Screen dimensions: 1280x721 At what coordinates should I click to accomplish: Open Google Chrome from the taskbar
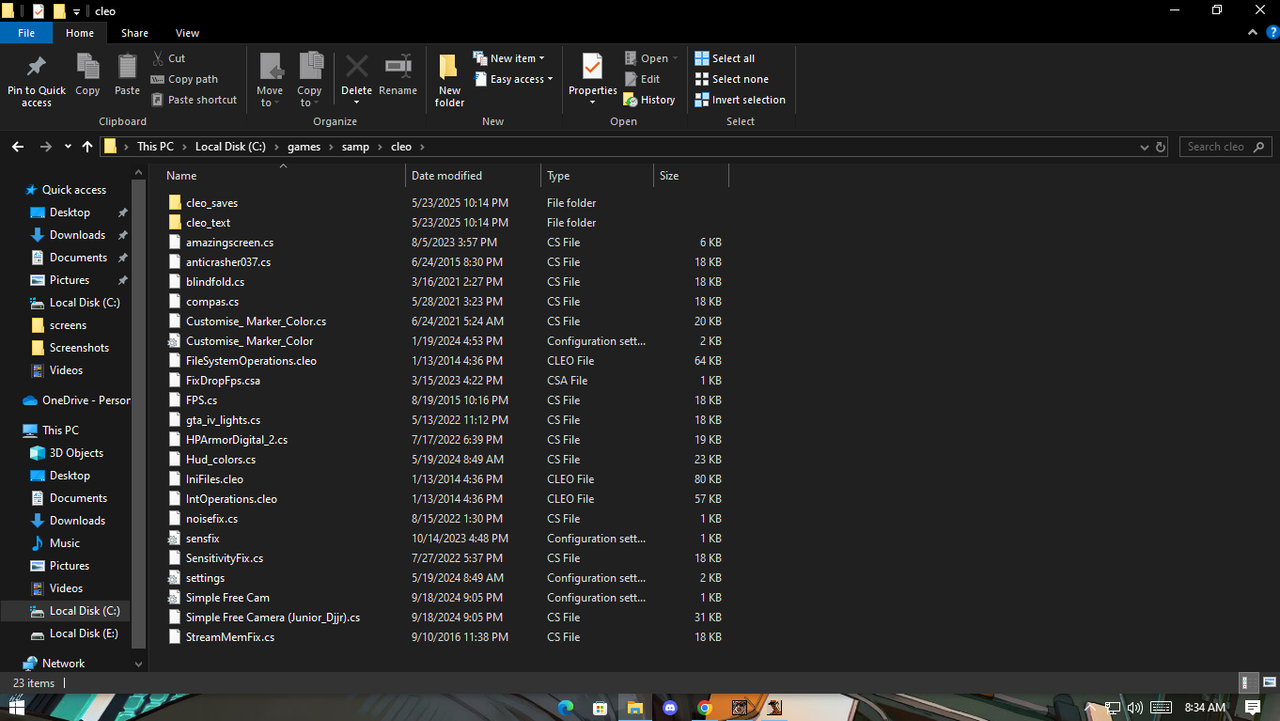(x=705, y=708)
